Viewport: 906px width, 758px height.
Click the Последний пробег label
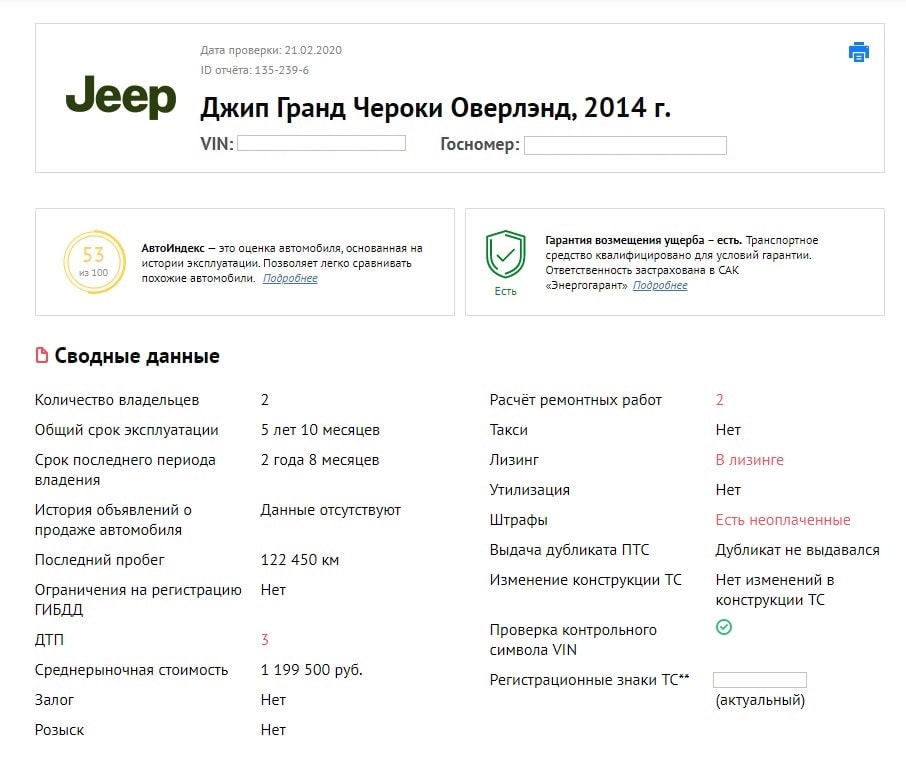tap(99, 560)
